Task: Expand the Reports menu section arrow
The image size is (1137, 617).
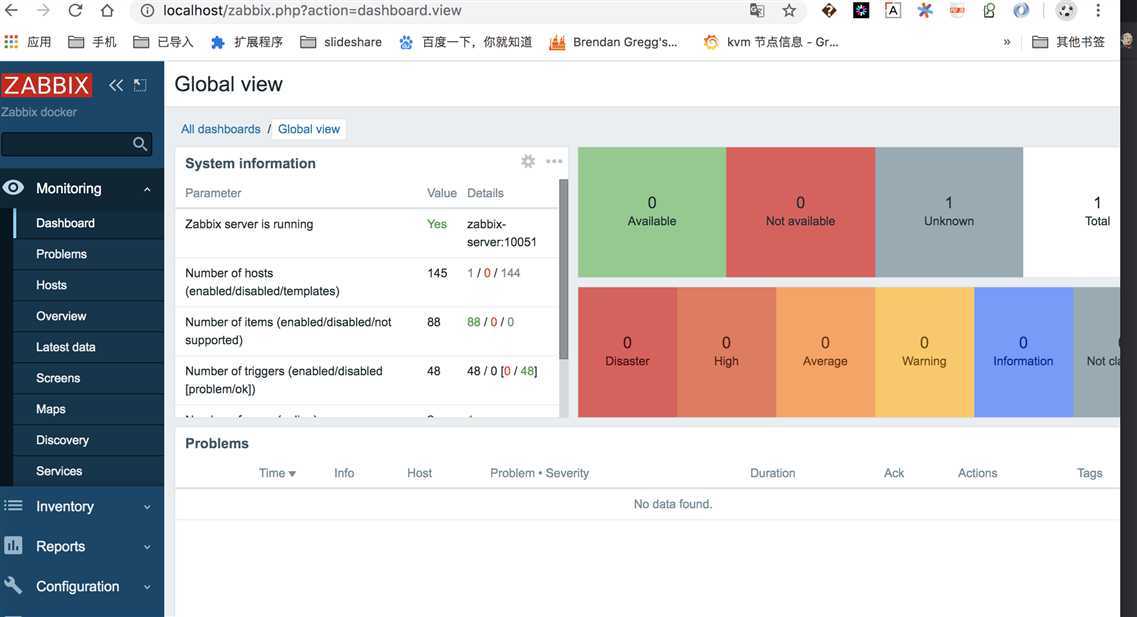Action: pos(147,547)
